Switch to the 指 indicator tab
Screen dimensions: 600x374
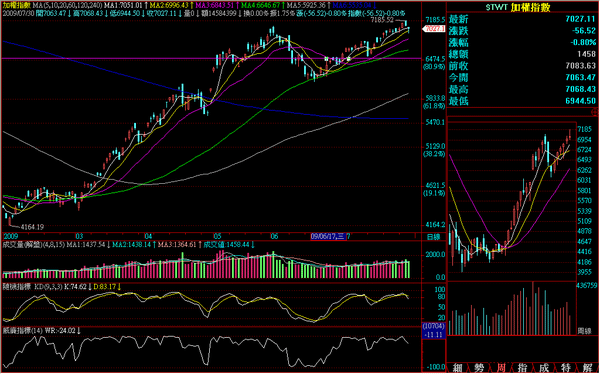(523, 368)
